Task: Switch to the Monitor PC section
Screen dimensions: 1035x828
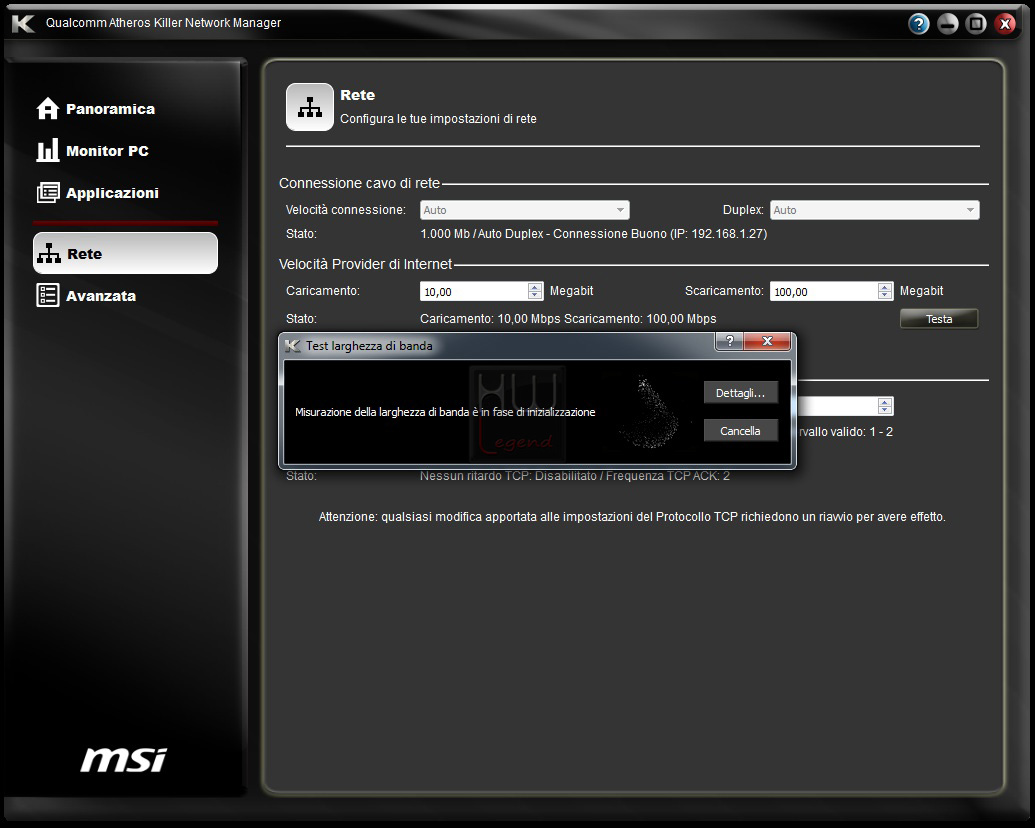Action: [x=93, y=151]
